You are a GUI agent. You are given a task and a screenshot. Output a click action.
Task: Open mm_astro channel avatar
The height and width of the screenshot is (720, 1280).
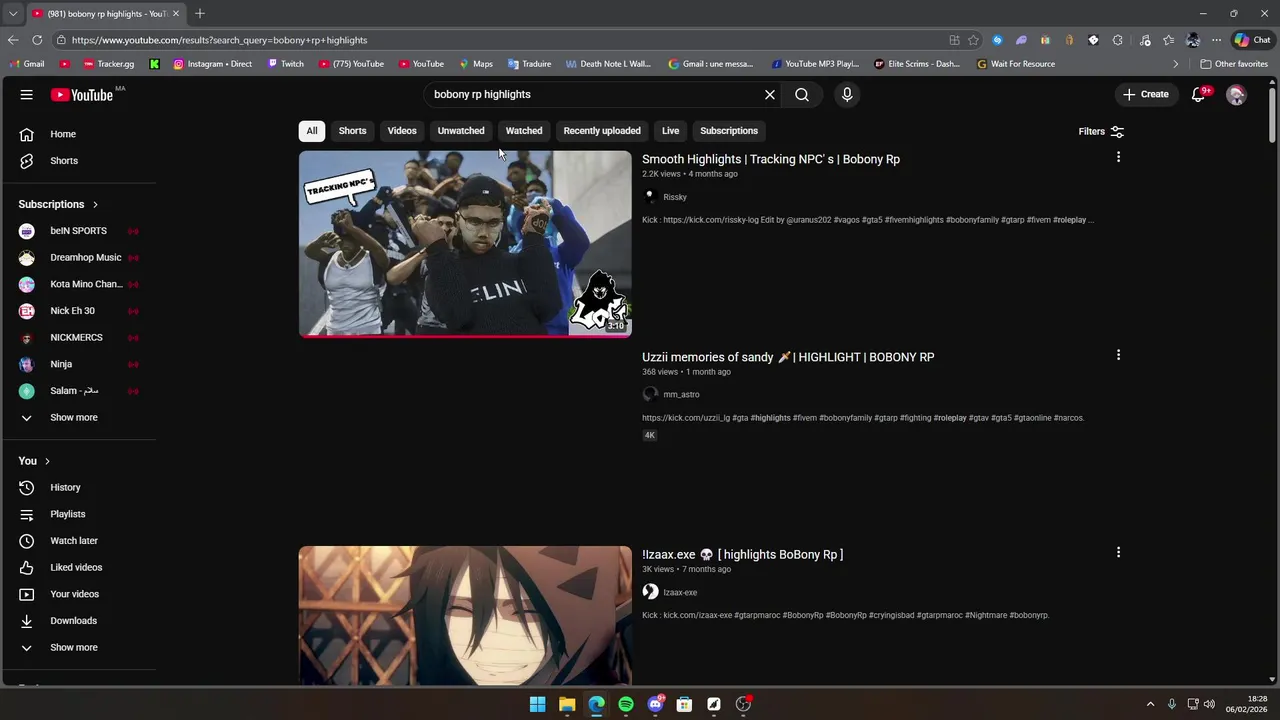click(x=650, y=394)
